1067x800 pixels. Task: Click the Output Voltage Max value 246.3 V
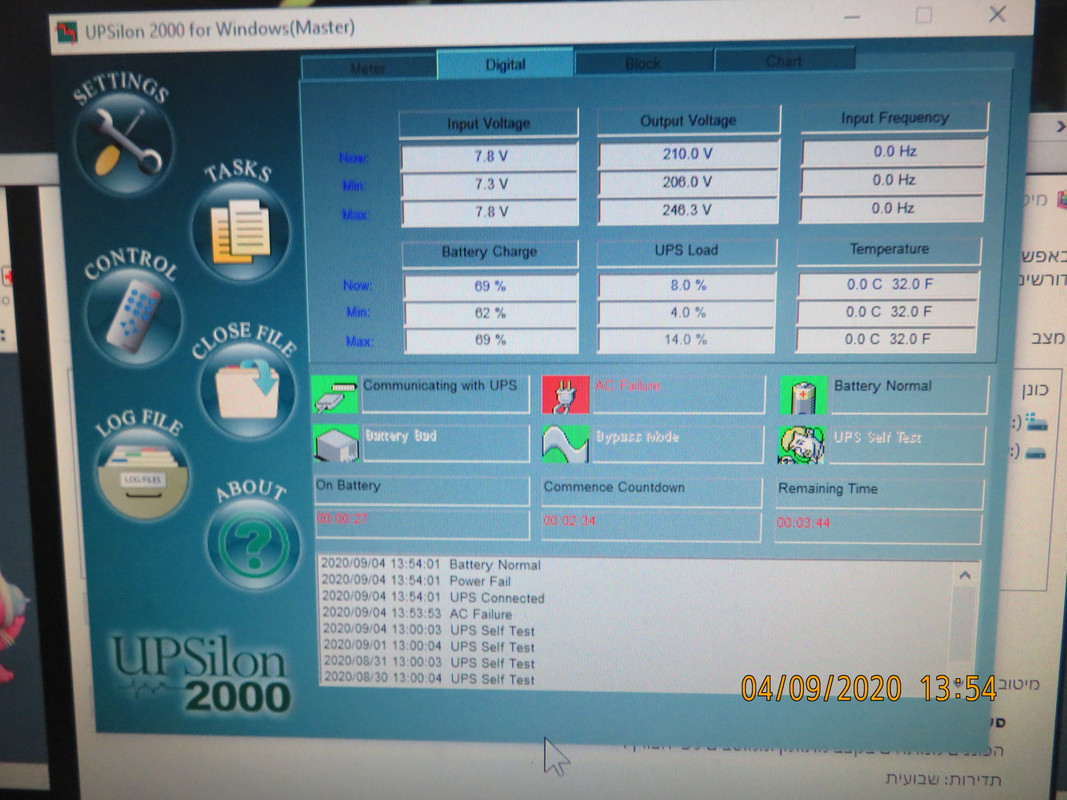687,210
